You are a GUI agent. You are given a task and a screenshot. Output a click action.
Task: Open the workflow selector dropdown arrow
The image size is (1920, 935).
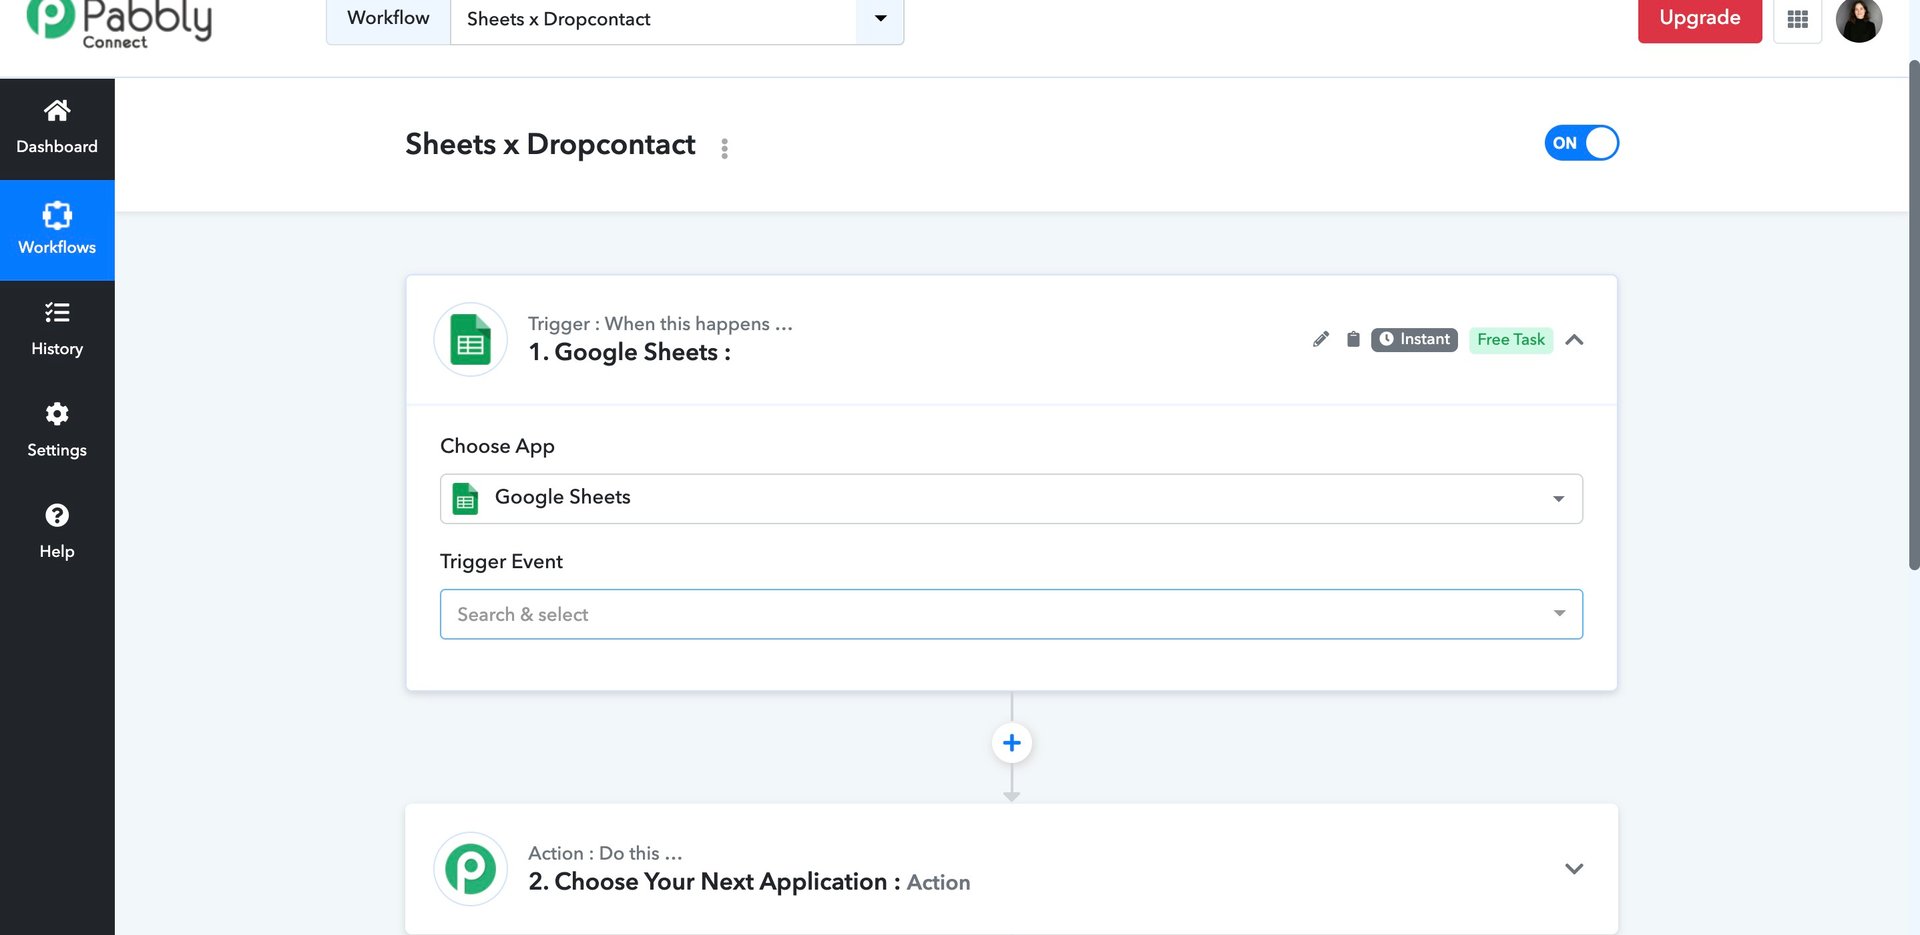pos(880,19)
